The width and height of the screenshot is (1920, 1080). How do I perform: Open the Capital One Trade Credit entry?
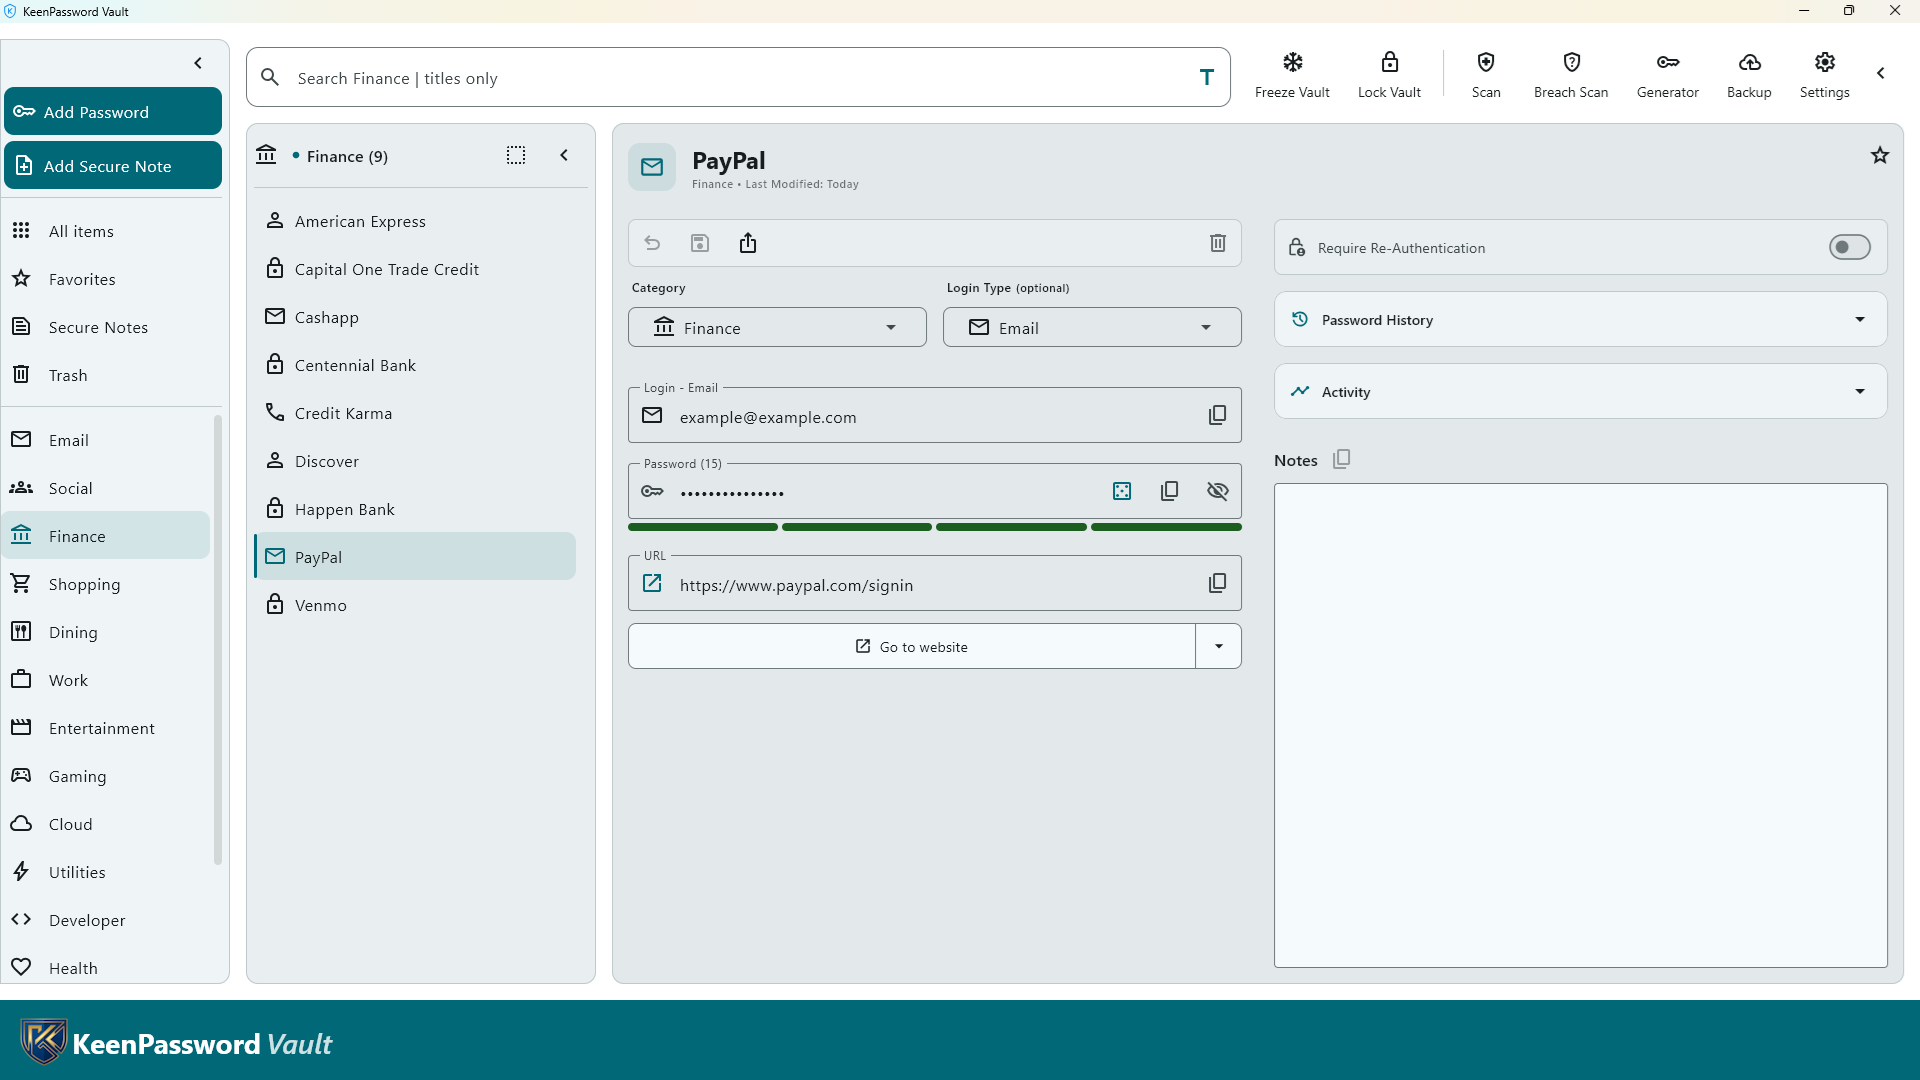[x=415, y=269]
